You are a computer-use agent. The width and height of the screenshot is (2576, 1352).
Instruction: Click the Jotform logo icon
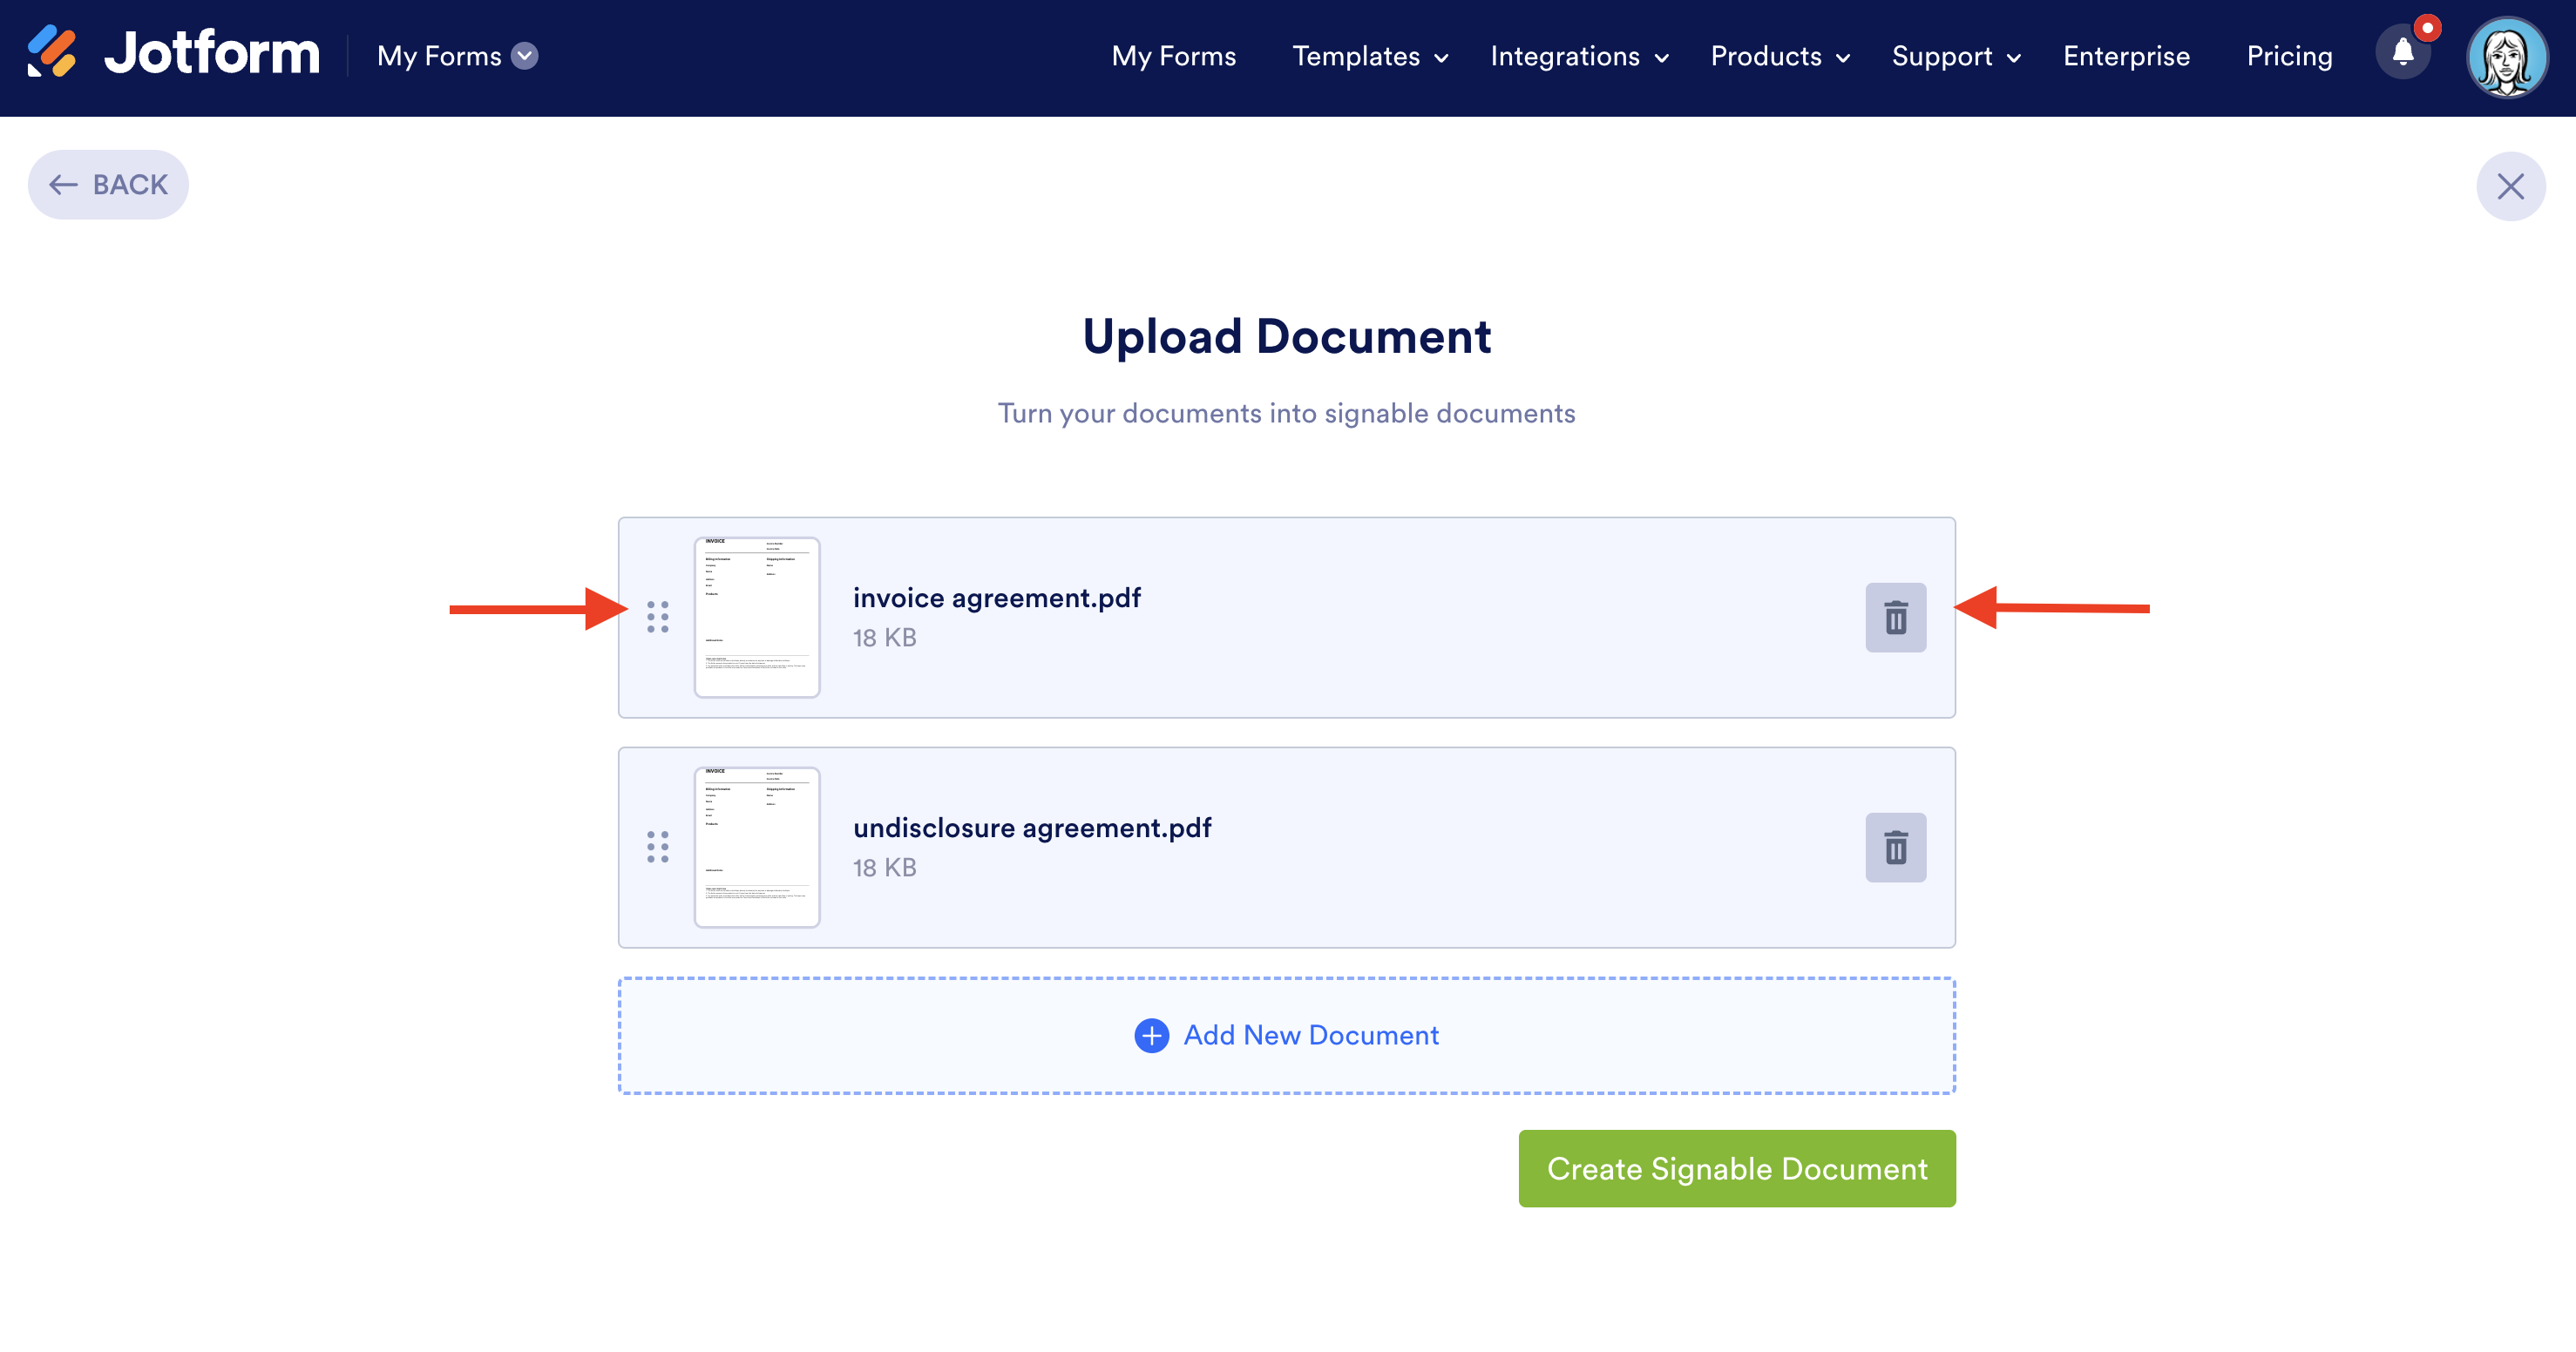(52, 52)
